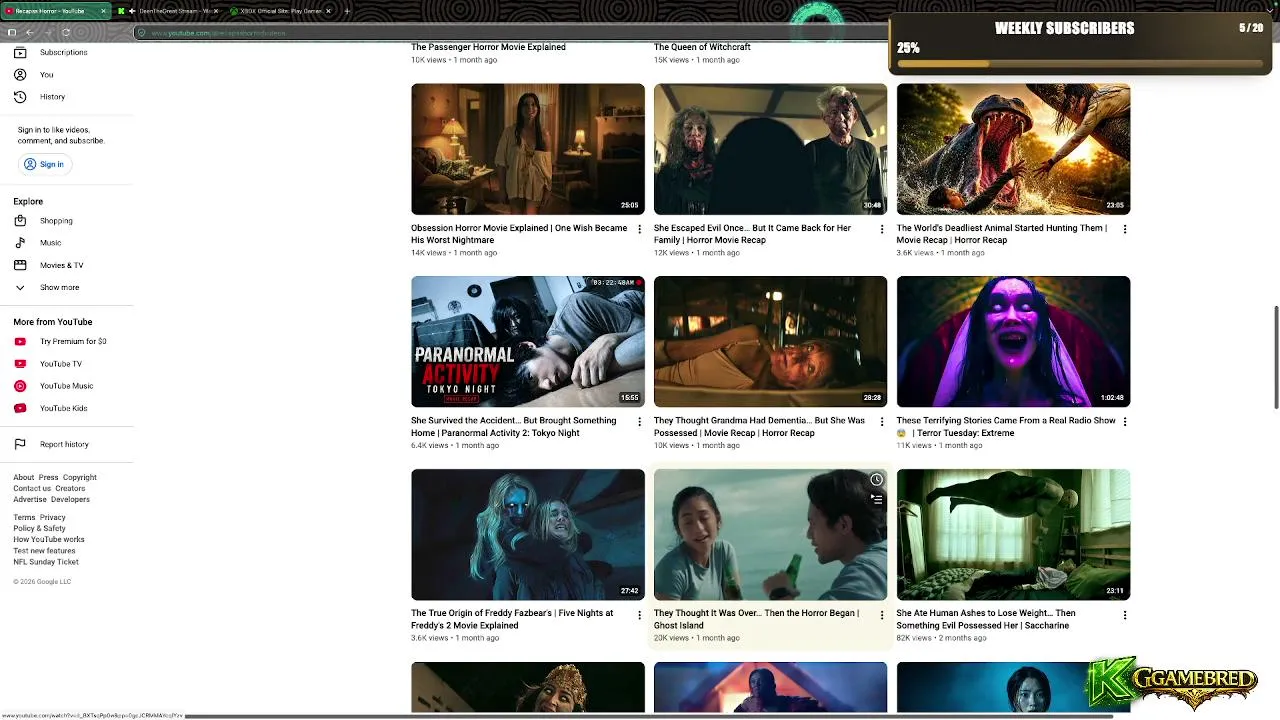Viewport: 1280px width, 720px height.
Task: Open options for They Thought Grandma Had Dementia video
Action: coord(882,422)
